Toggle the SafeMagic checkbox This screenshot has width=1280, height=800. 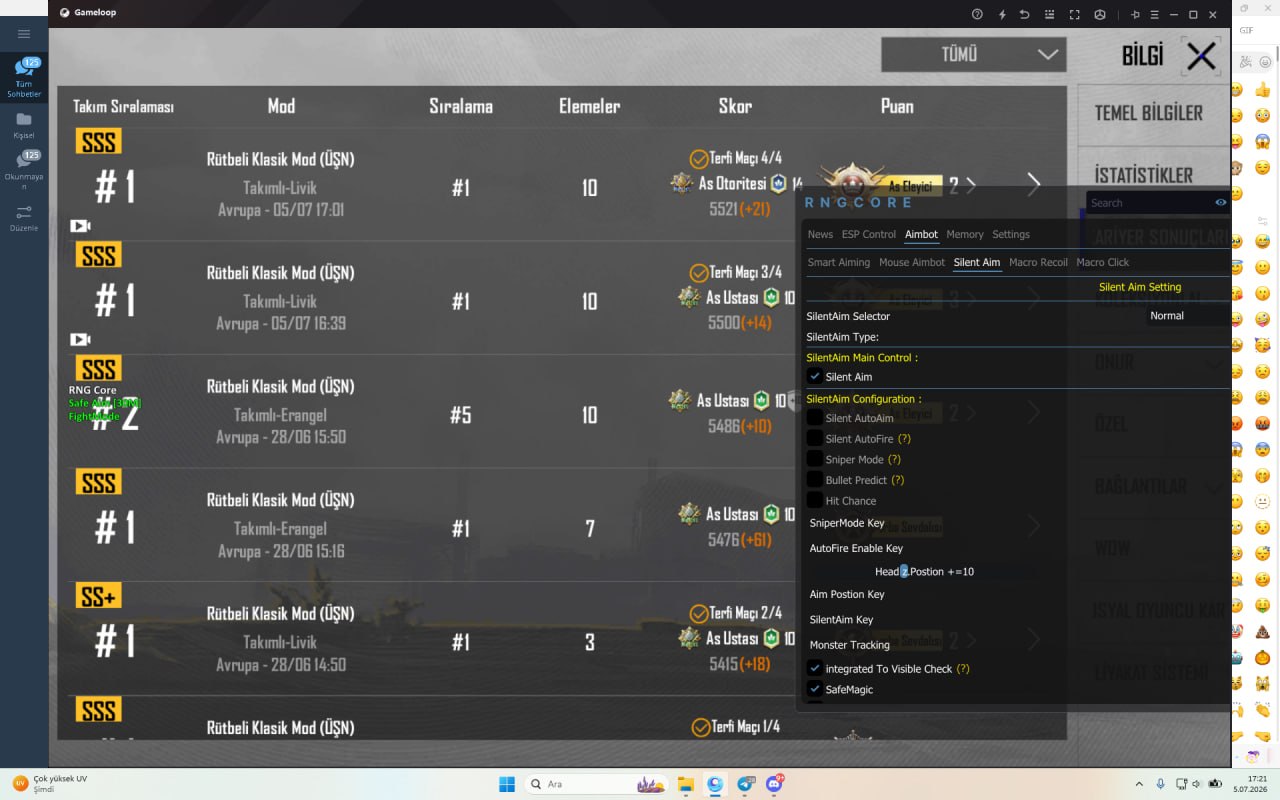(x=815, y=689)
